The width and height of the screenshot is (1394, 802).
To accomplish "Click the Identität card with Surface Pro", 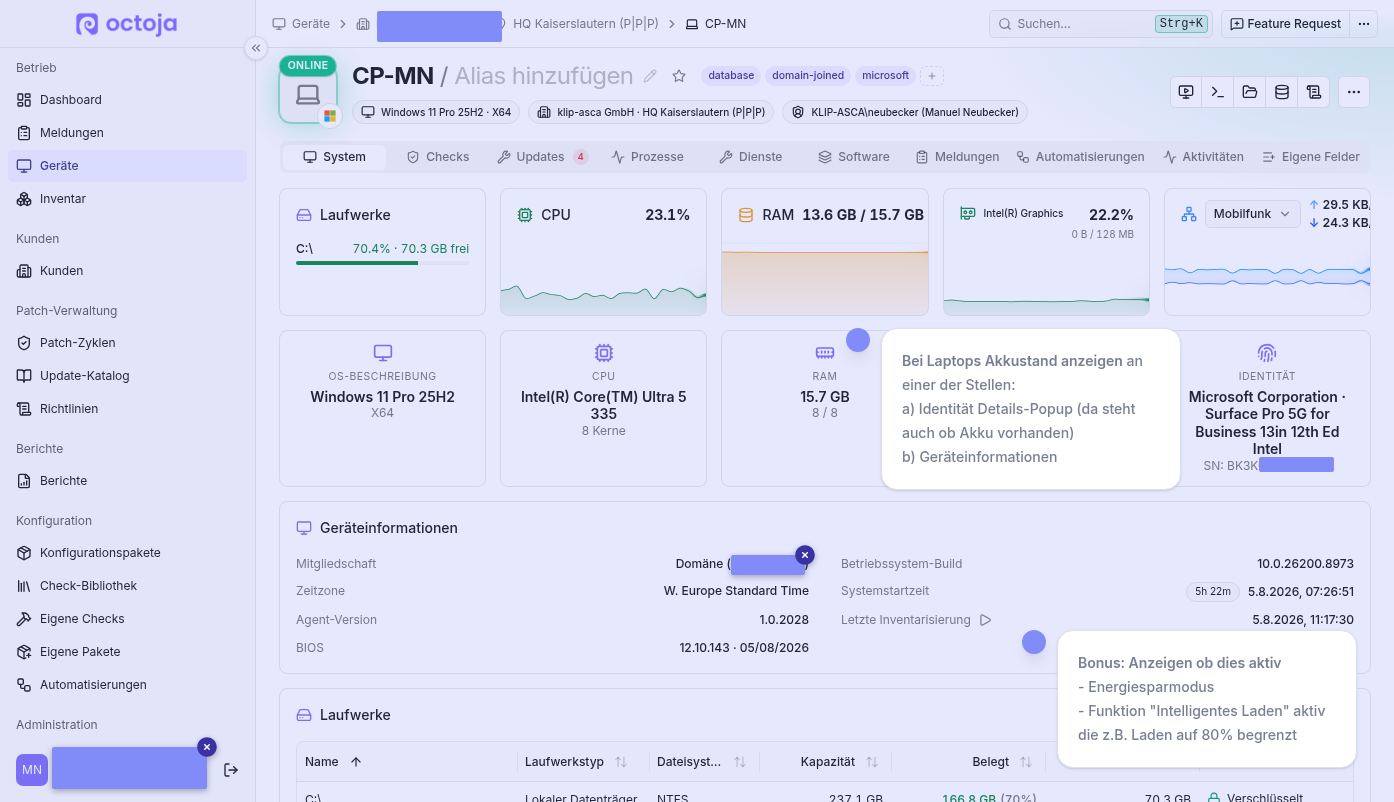I will coord(1267,409).
